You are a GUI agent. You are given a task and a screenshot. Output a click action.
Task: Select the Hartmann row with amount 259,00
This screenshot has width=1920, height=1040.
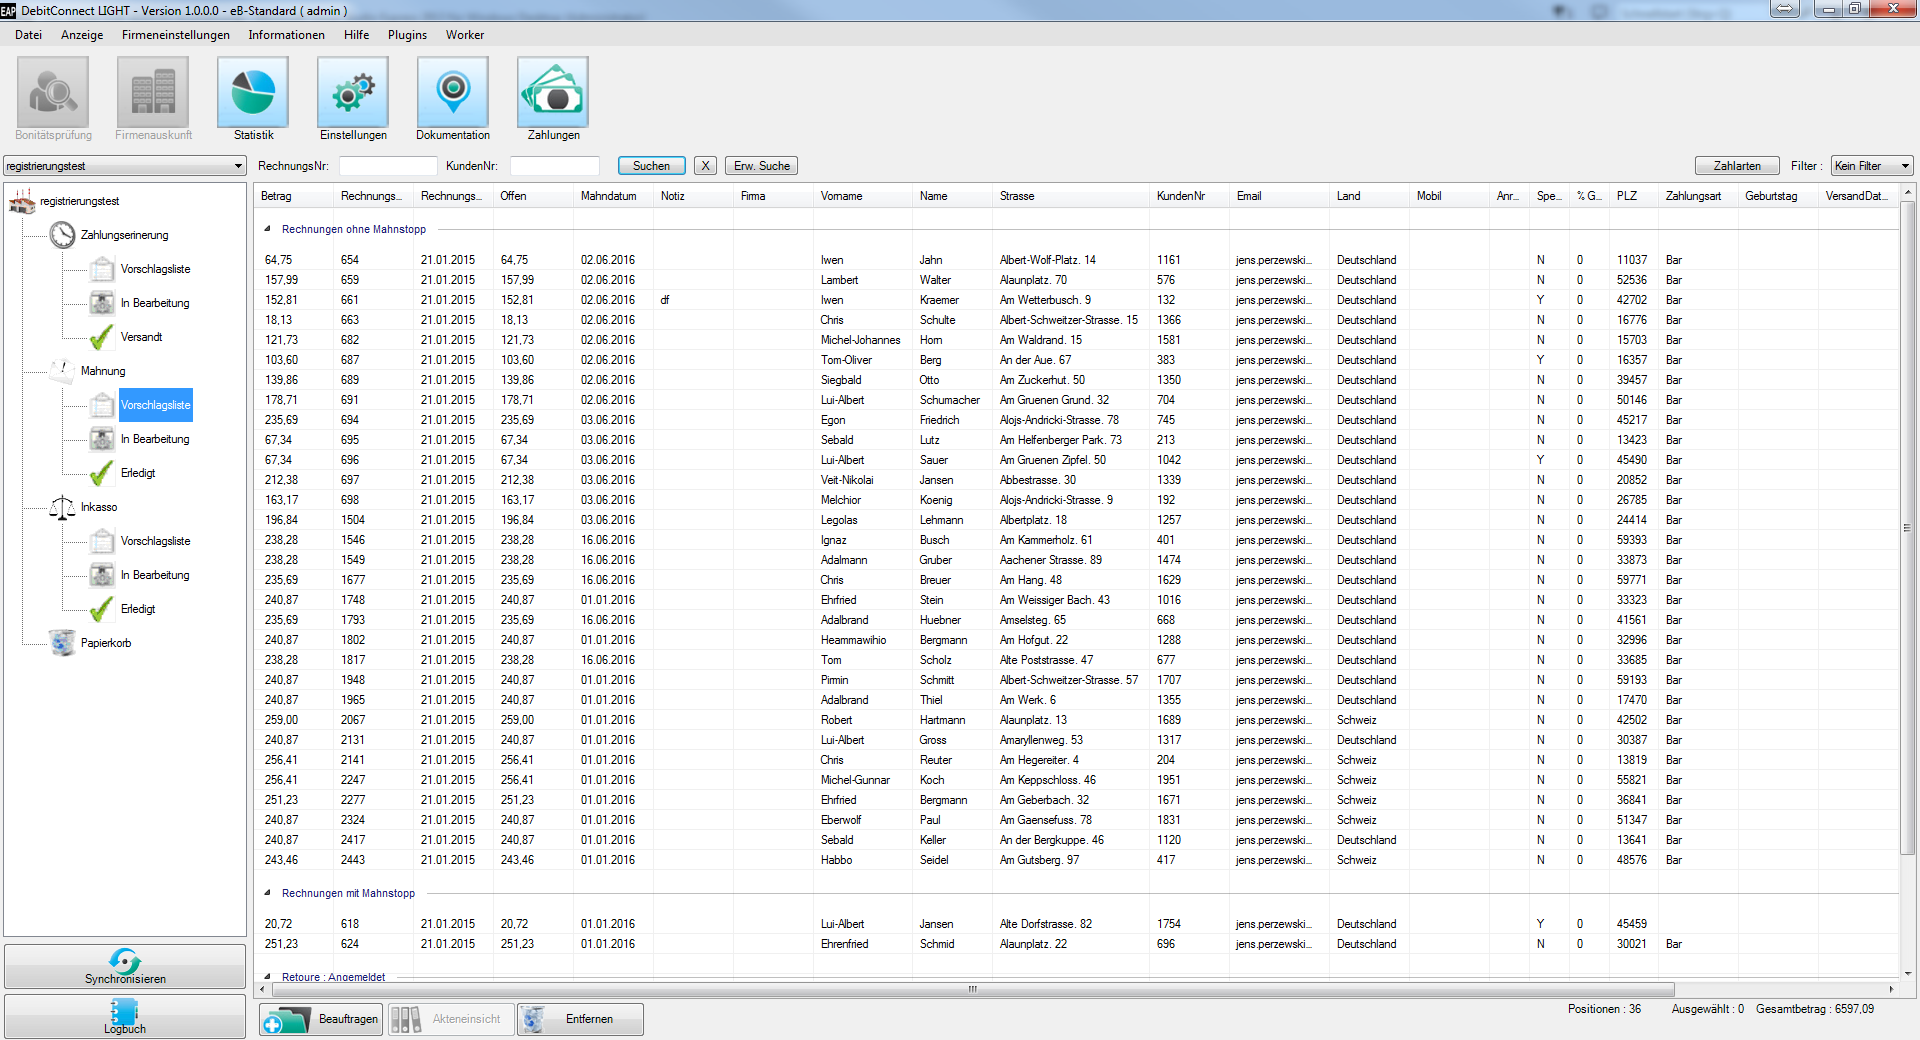[1077, 720]
